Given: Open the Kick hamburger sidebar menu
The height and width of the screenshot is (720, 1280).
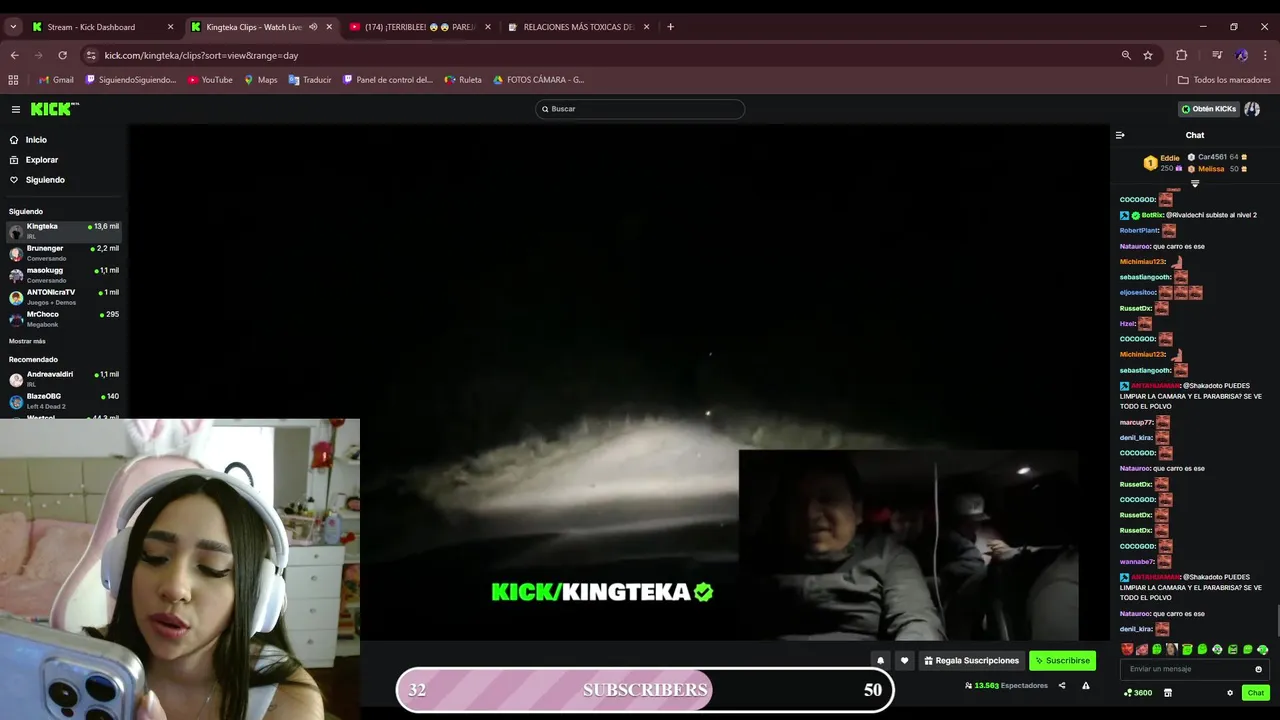Looking at the screenshot, I should tap(16, 109).
